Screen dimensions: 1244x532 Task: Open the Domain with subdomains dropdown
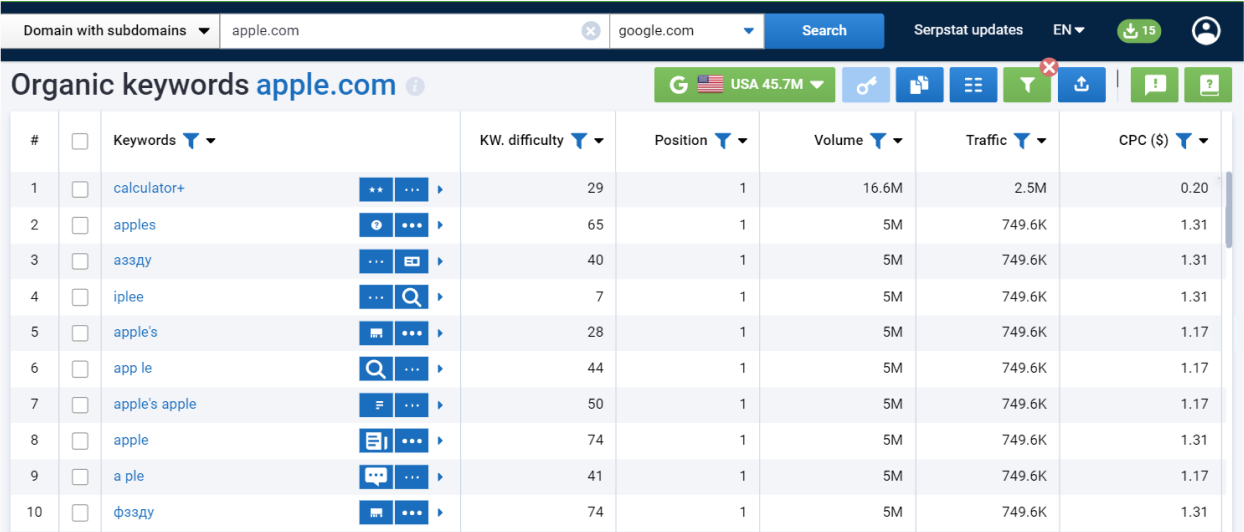coord(110,31)
